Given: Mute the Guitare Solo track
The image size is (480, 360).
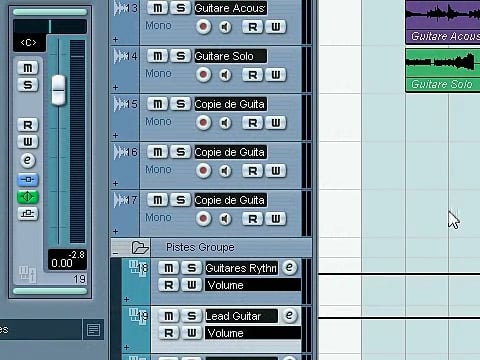Looking at the screenshot, I should (158, 56).
